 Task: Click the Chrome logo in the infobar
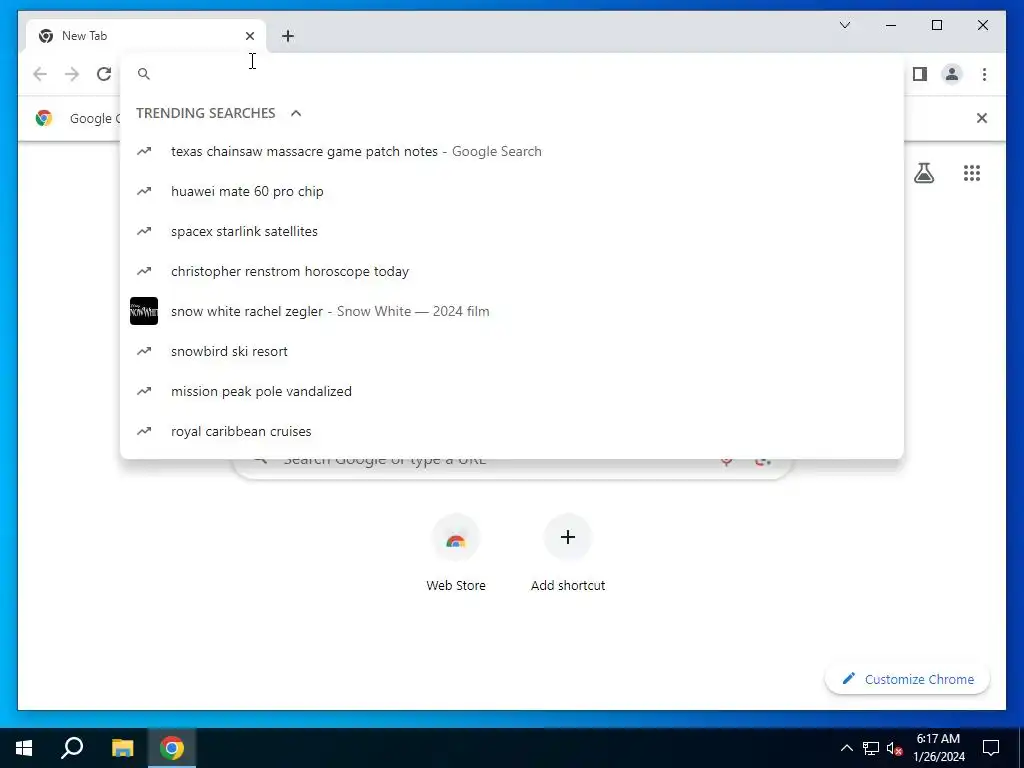(44, 118)
